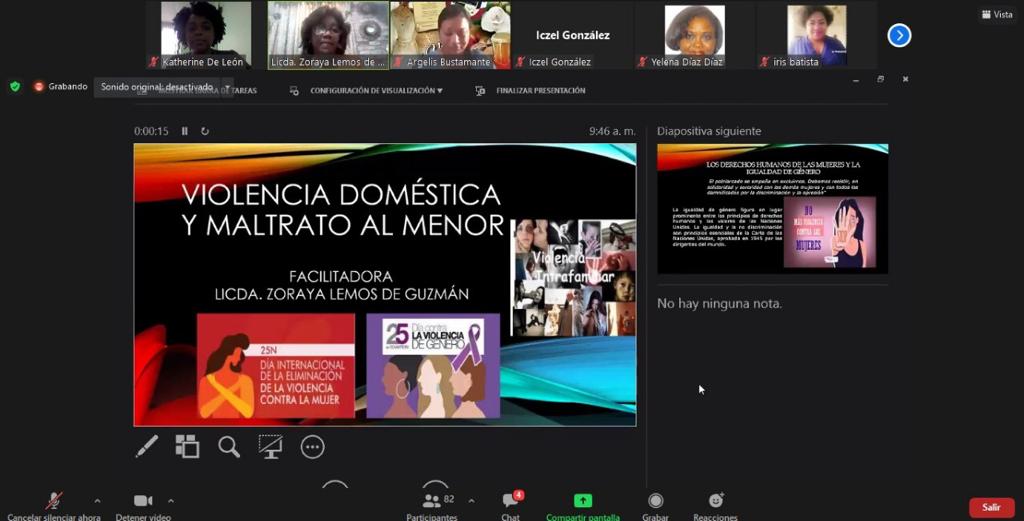The image size is (1024, 521).
Task: Restart the presentation timer
Action: 204,131
